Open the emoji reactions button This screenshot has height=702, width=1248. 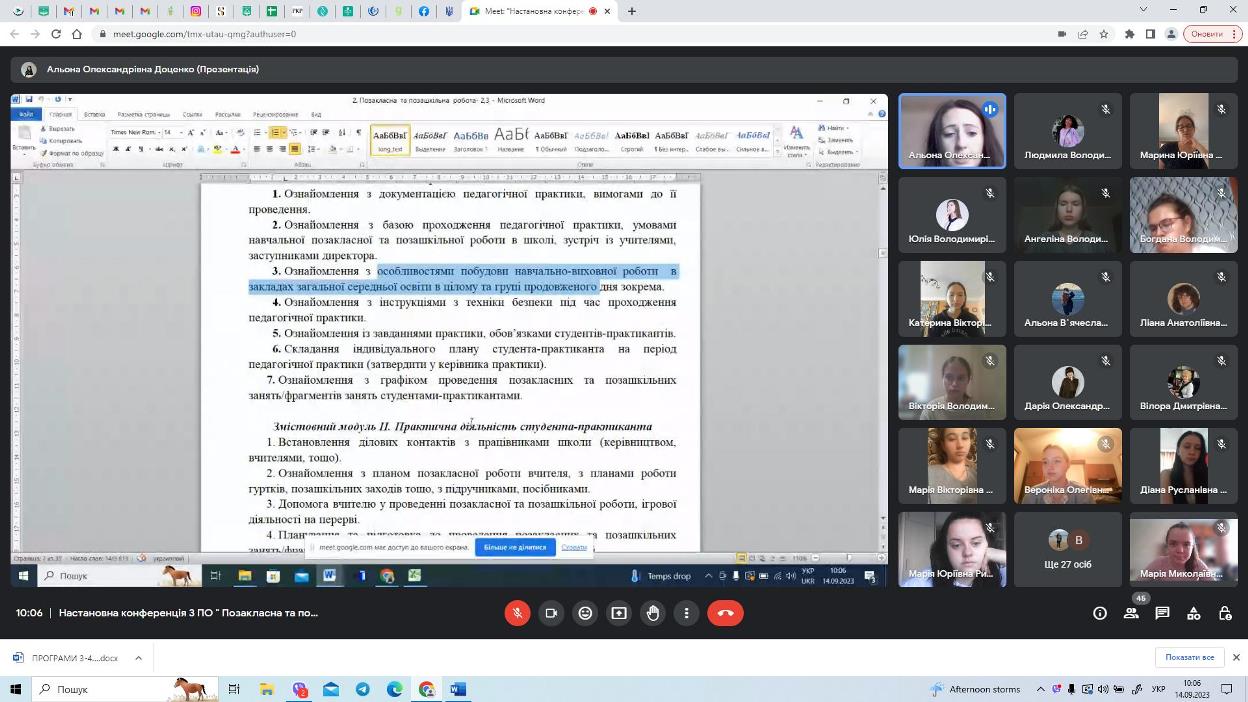point(585,613)
